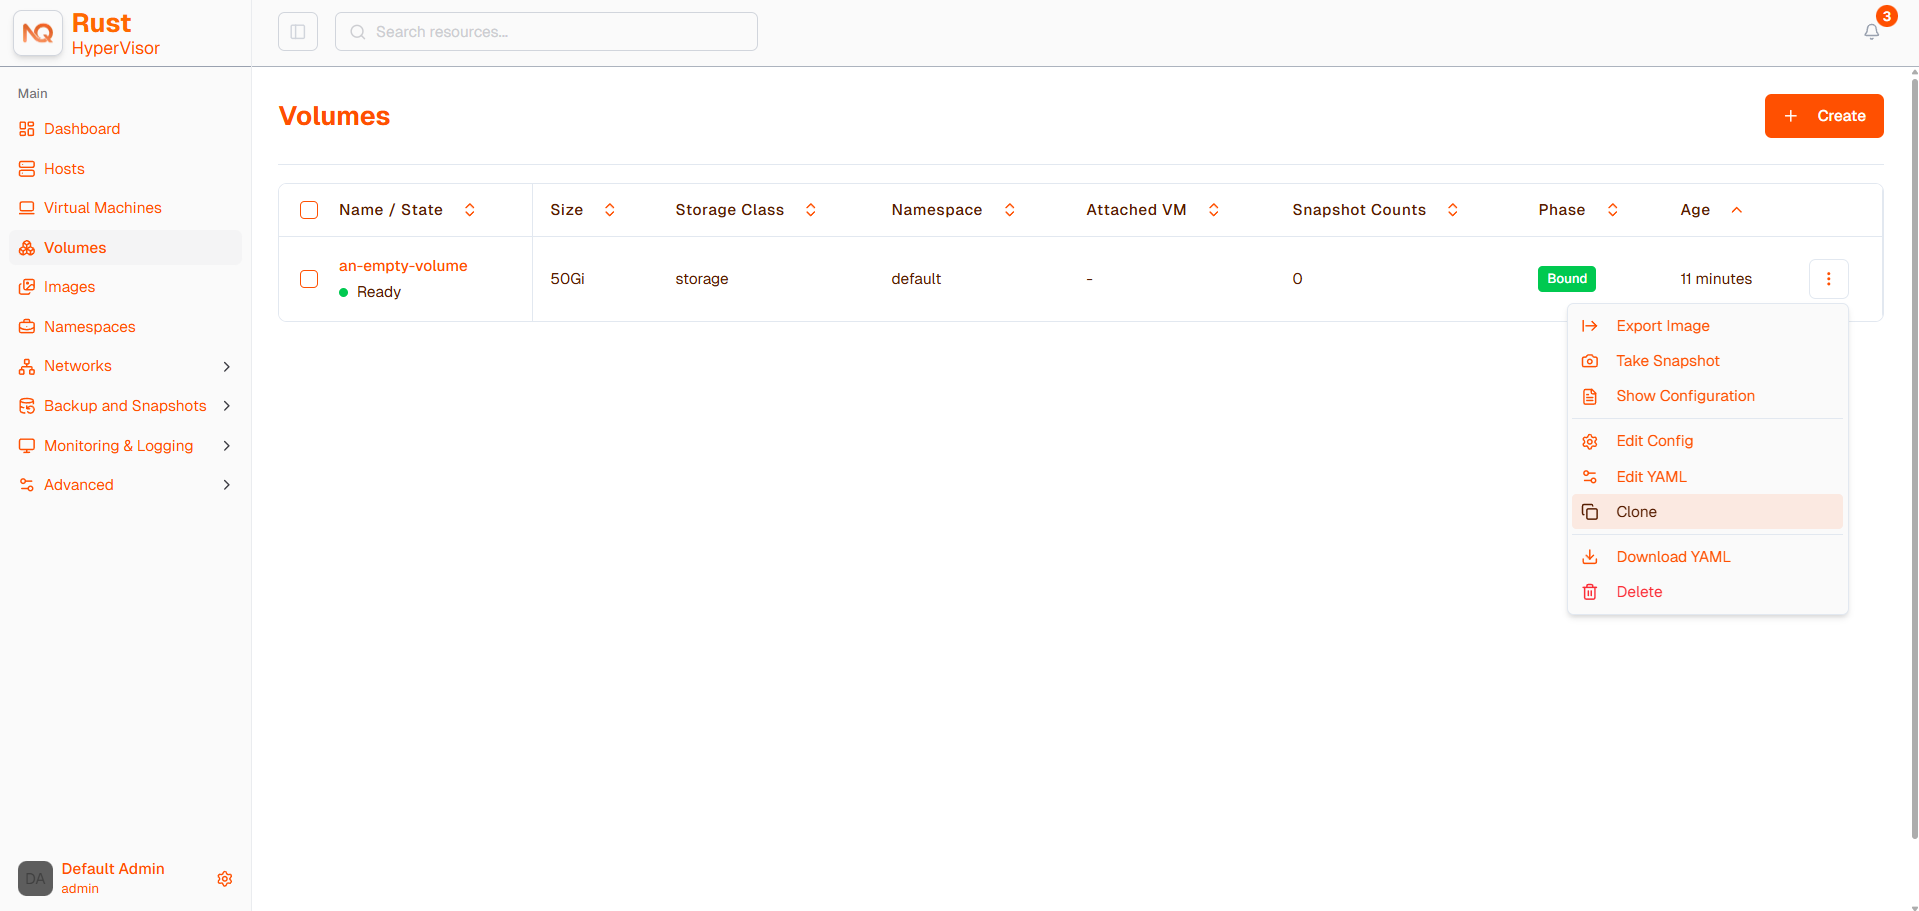This screenshot has height=911, width=1919.
Task: Expand the Networks submenu chevron
Action: (x=227, y=367)
